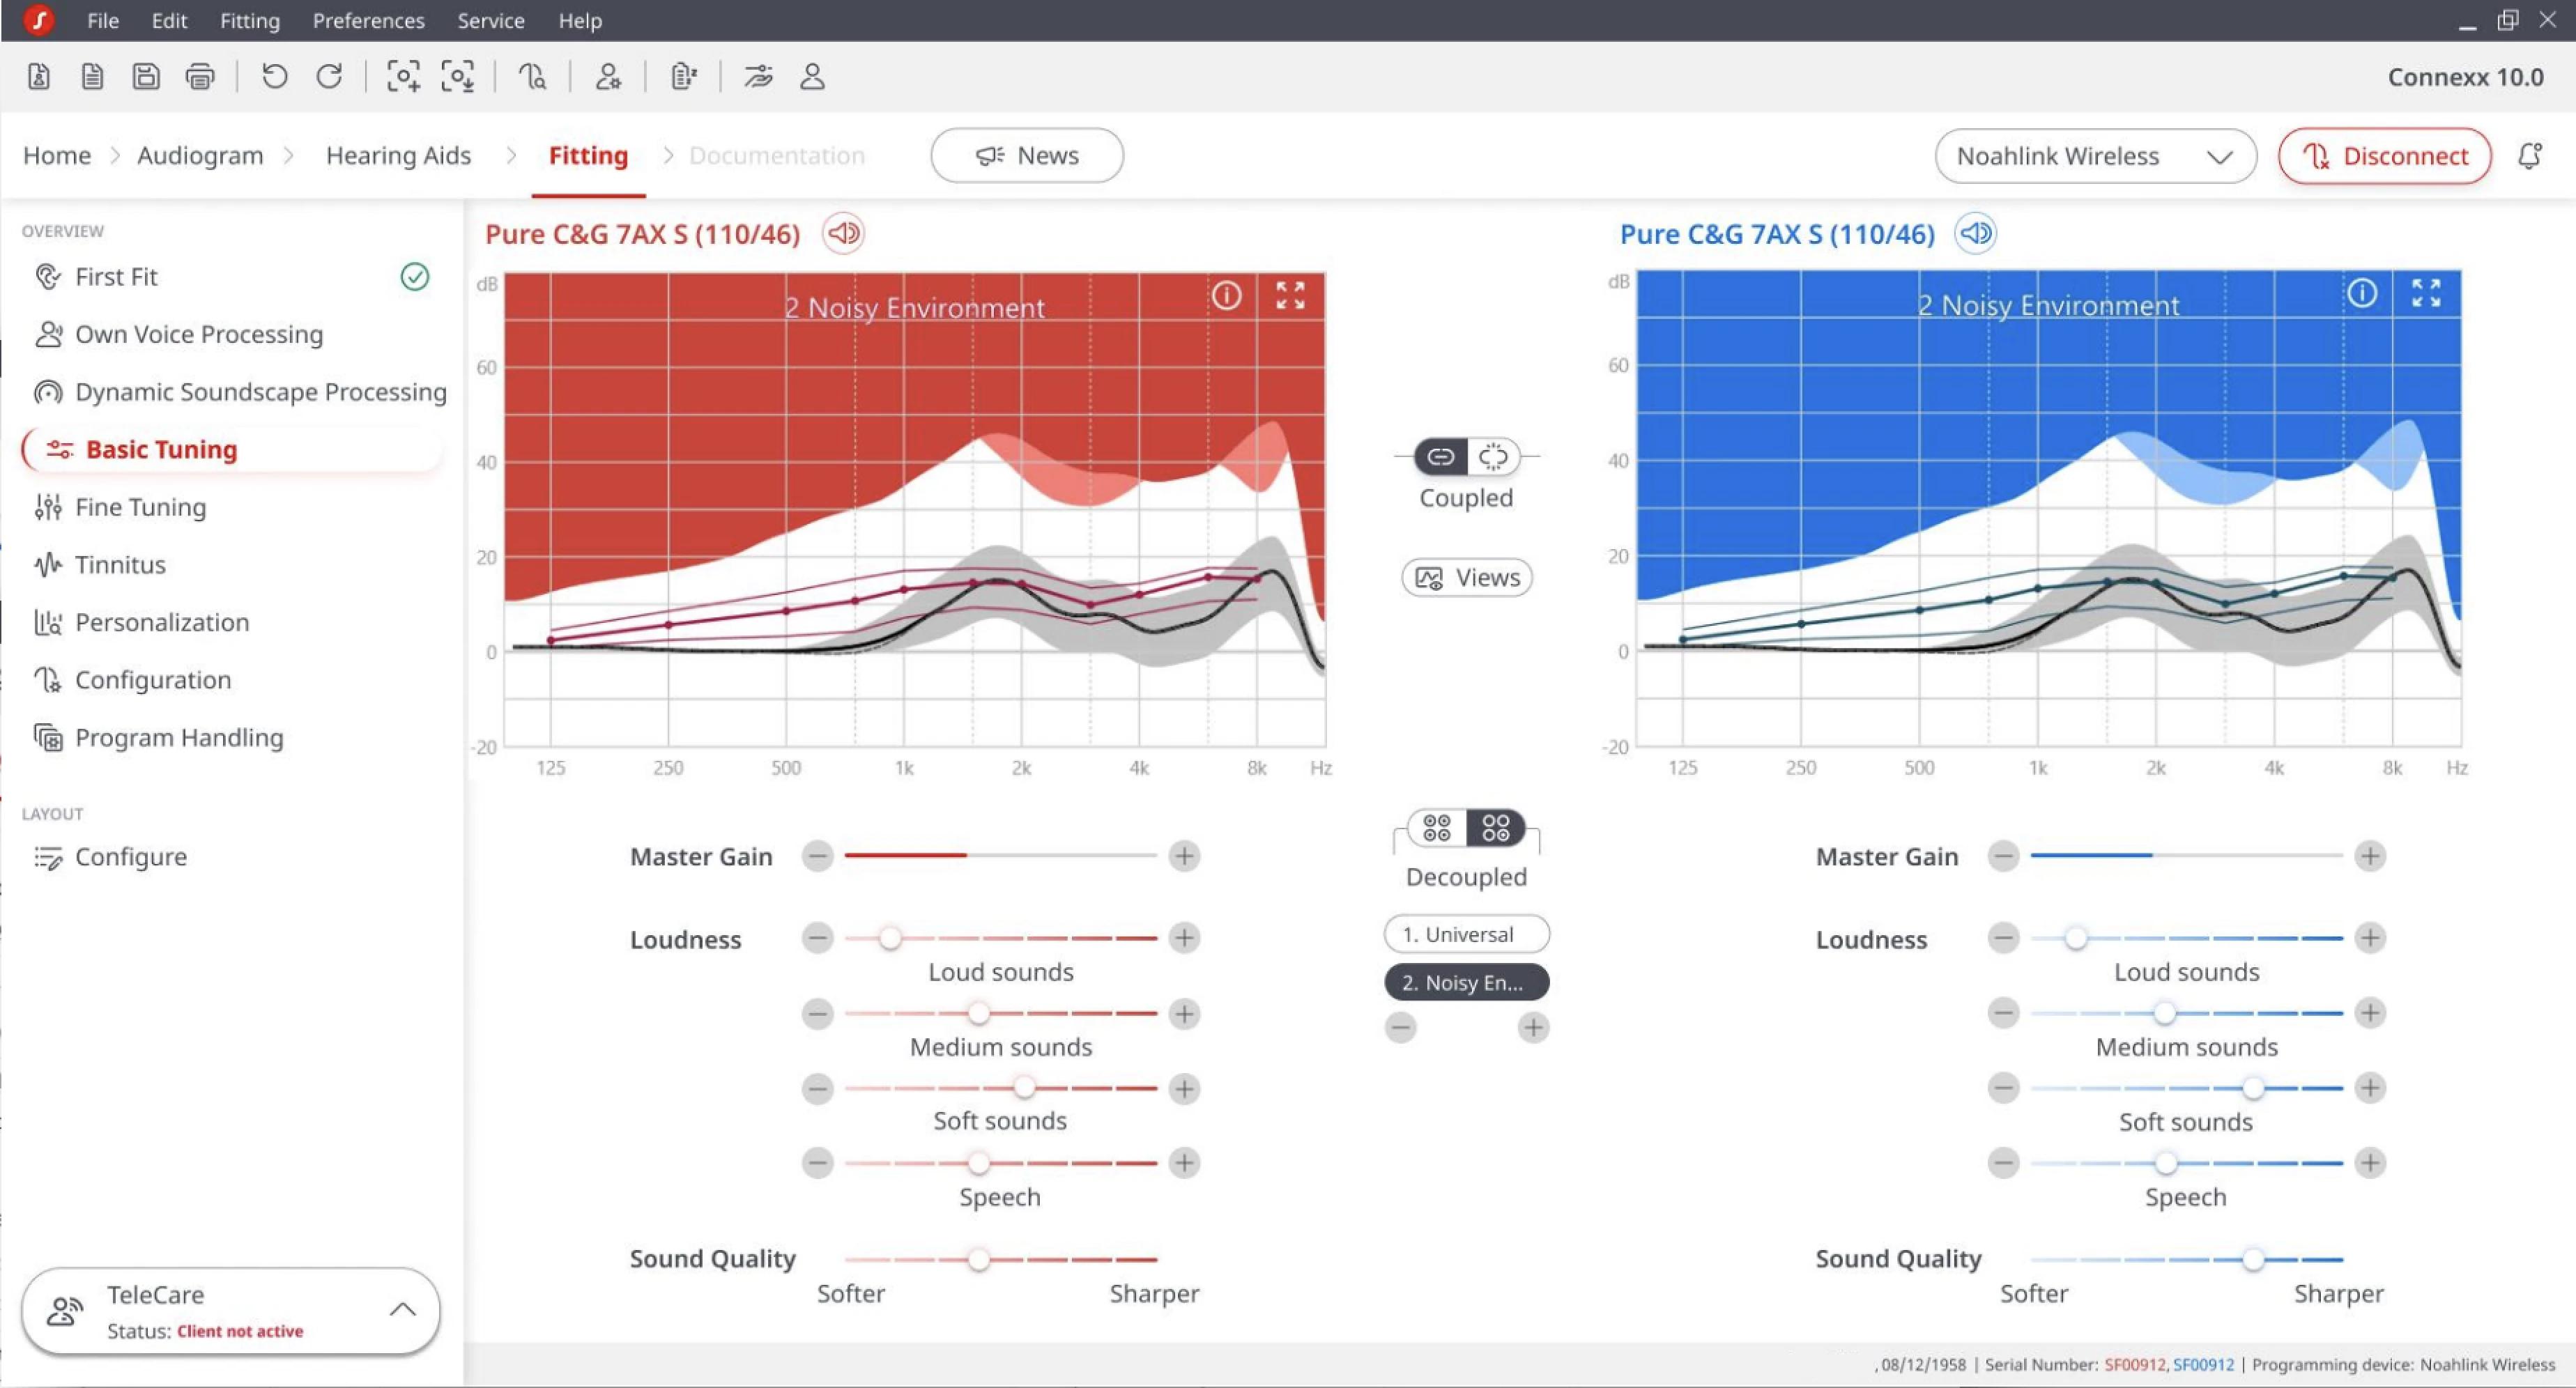The height and width of the screenshot is (1388, 2576).
Task: Click the right Soft sounds slider handle
Action: (2252, 1088)
